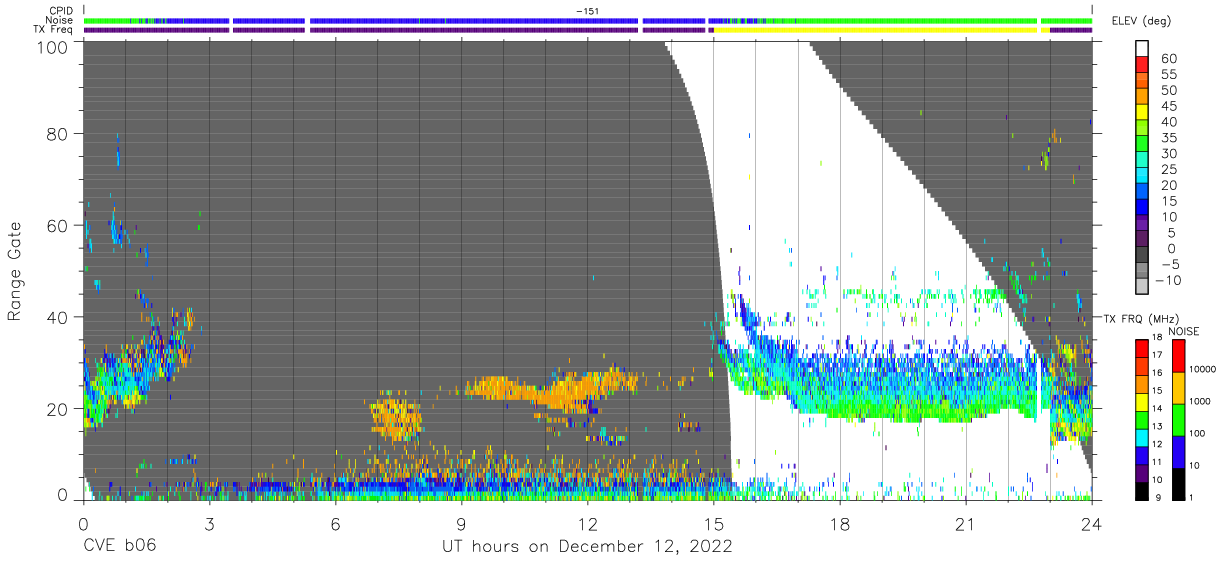Select the white swatch above ELEV 60
Image resolution: width=1228 pixels, height=567 pixels.
tap(1142, 49)
